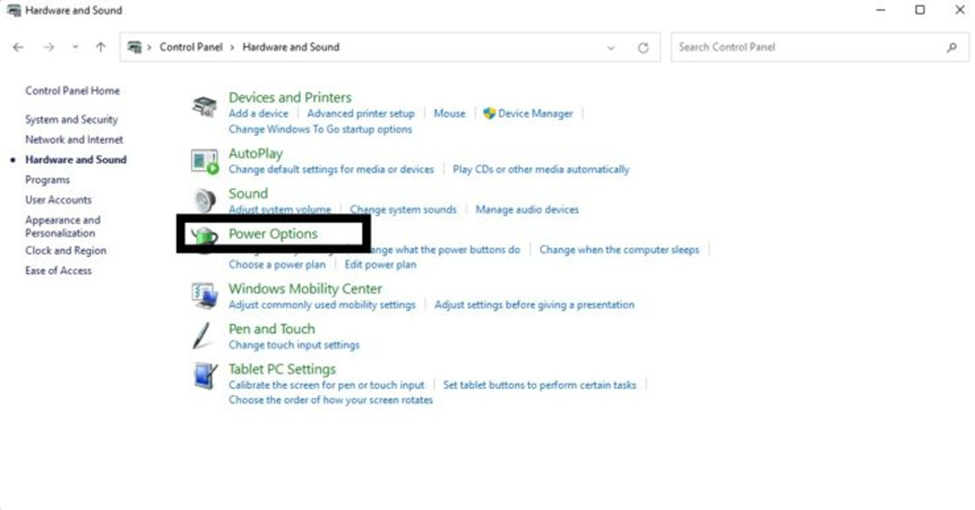Click Adjust commonly used mobility settings
The image size is (975, 510).
point(321,305)
